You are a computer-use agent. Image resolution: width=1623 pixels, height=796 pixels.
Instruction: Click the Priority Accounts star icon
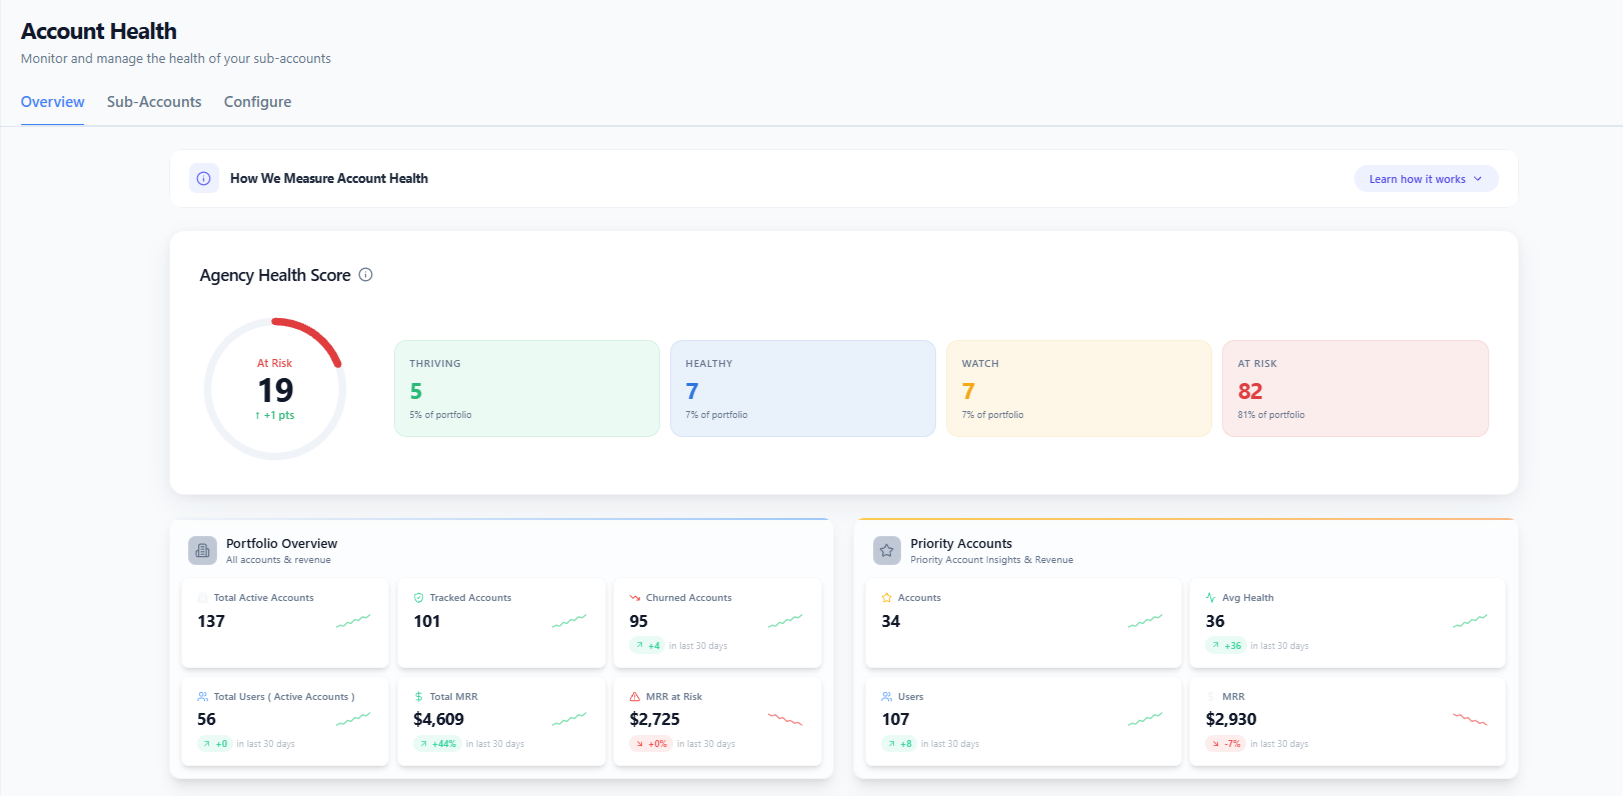(887, 551)
